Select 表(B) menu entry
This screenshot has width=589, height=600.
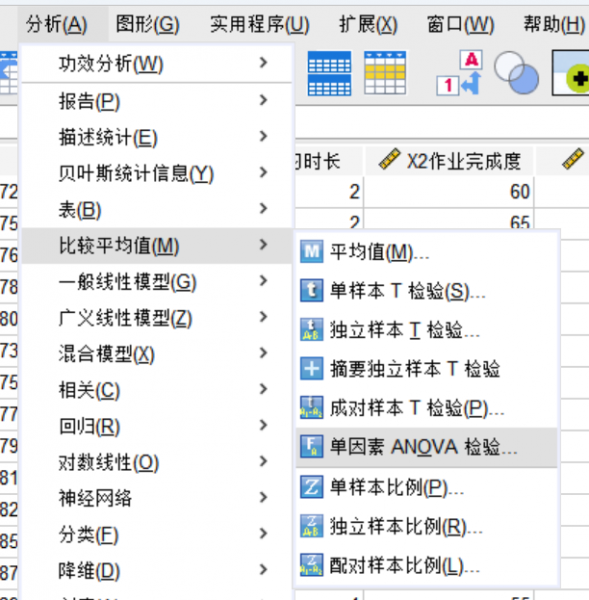coord(157,209)
